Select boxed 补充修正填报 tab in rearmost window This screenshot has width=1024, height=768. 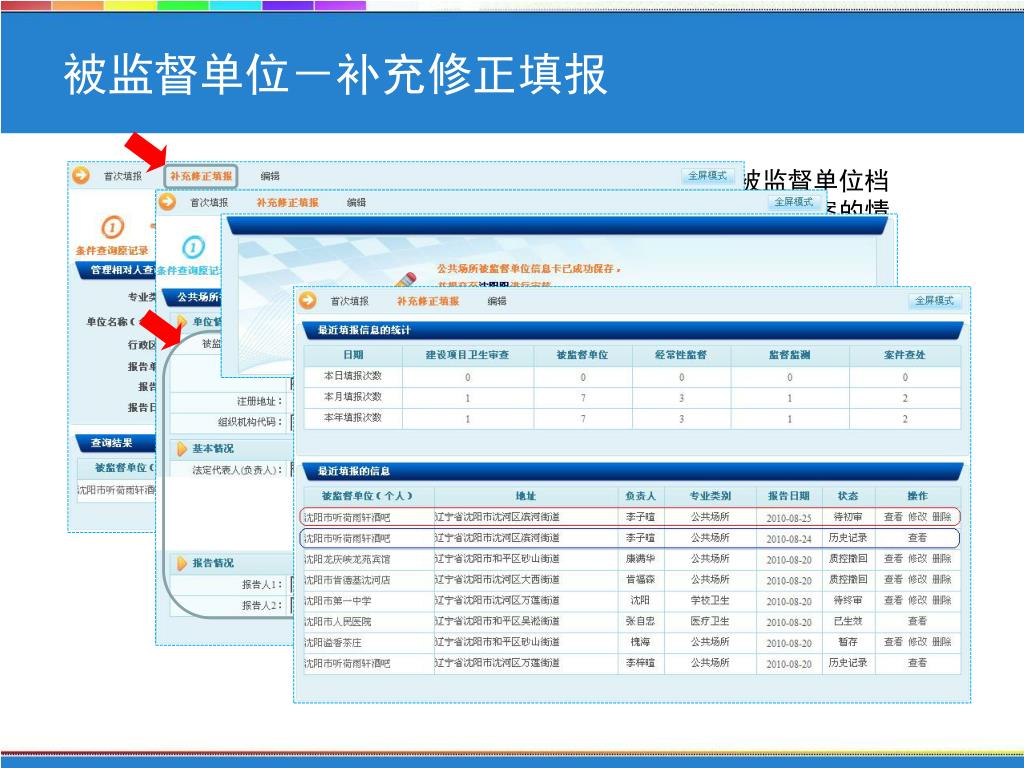[x=200, y=176]
